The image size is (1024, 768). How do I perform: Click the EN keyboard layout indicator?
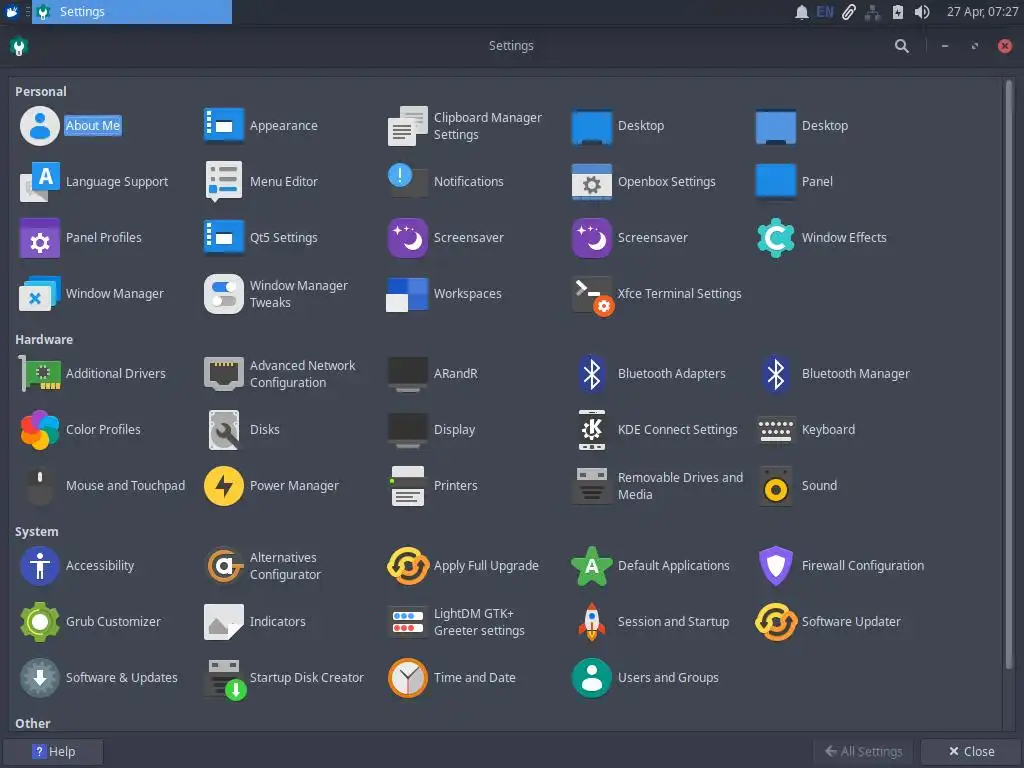click(x=825, y=12)
